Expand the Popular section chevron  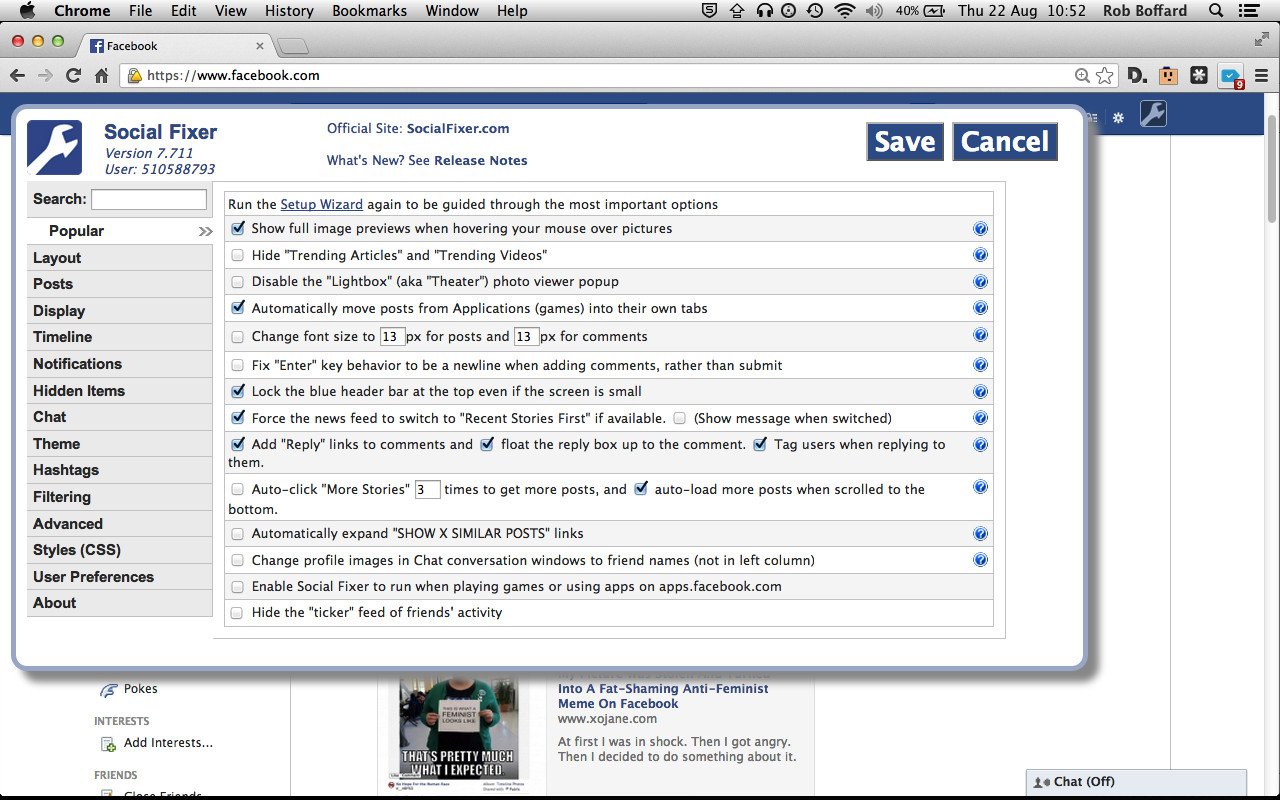[205, 231]
